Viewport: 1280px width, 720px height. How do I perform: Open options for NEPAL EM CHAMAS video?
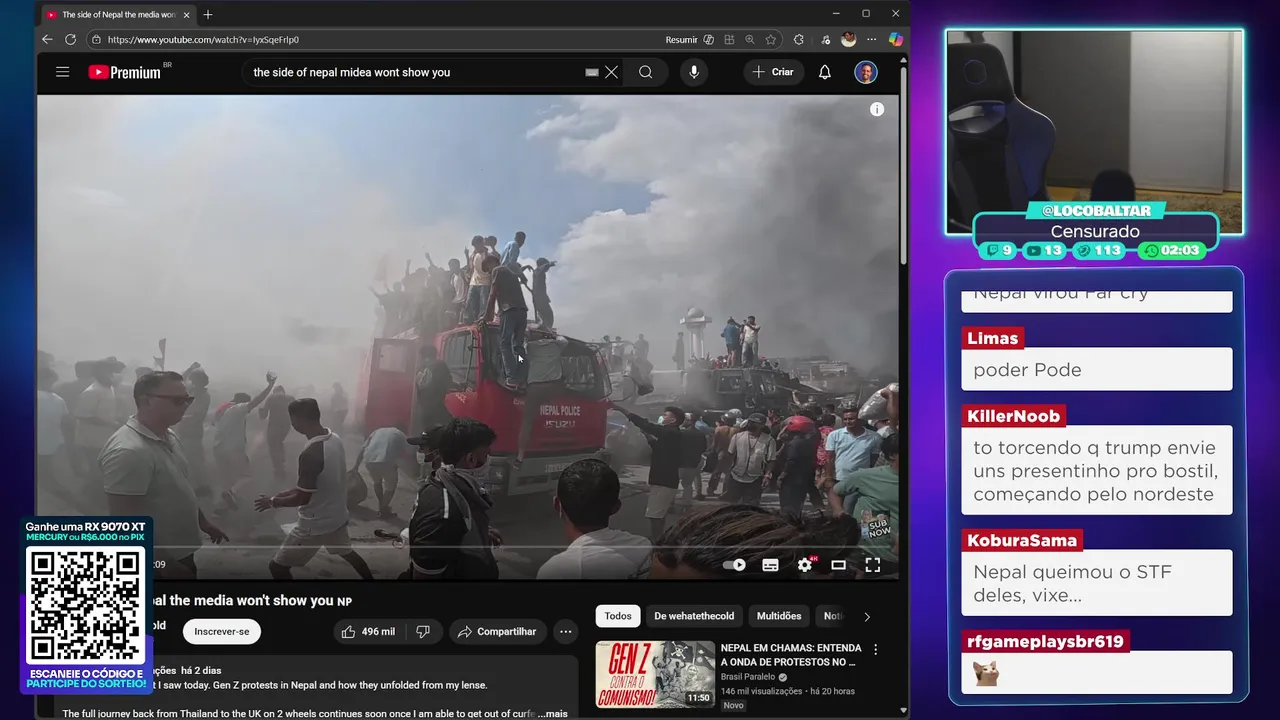pos(876,649)
